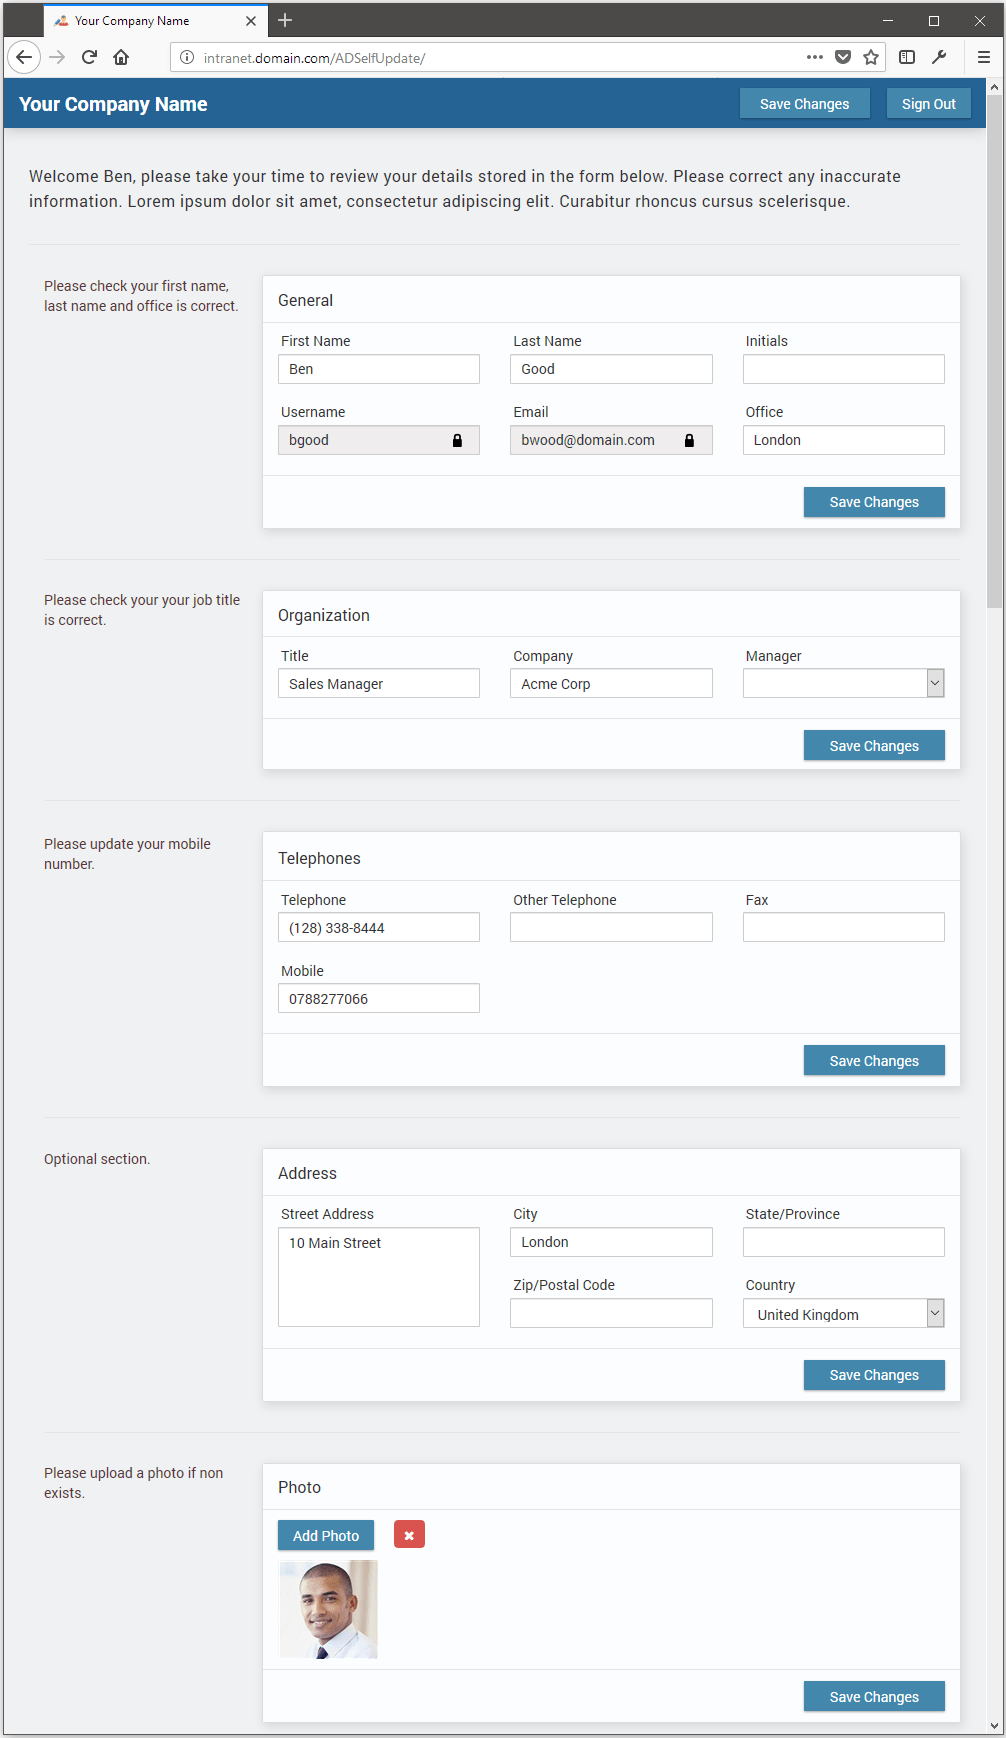Viewport: 1006px width, 1738px height.
Task: Click the City field
Action: pos(611,1242)
